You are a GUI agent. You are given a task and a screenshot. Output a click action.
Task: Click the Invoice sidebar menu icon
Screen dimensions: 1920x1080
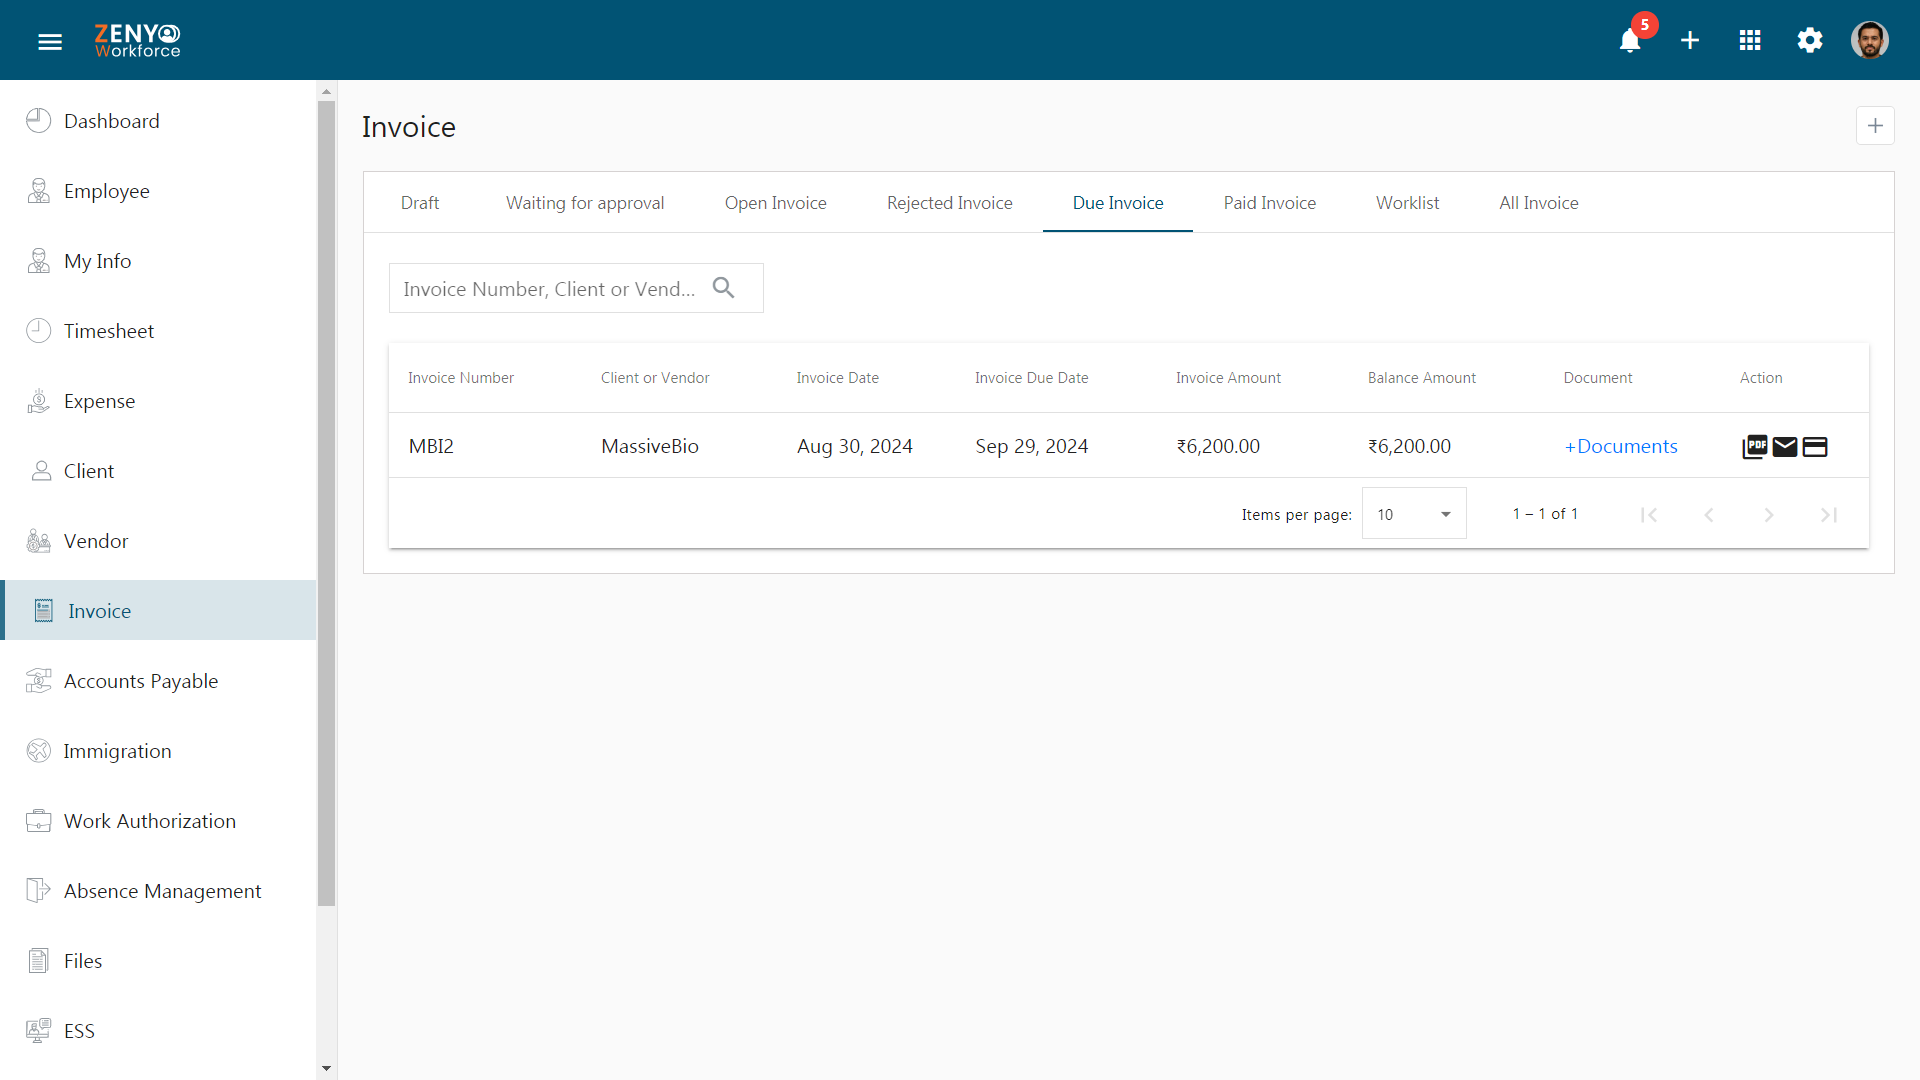point(44,609)
